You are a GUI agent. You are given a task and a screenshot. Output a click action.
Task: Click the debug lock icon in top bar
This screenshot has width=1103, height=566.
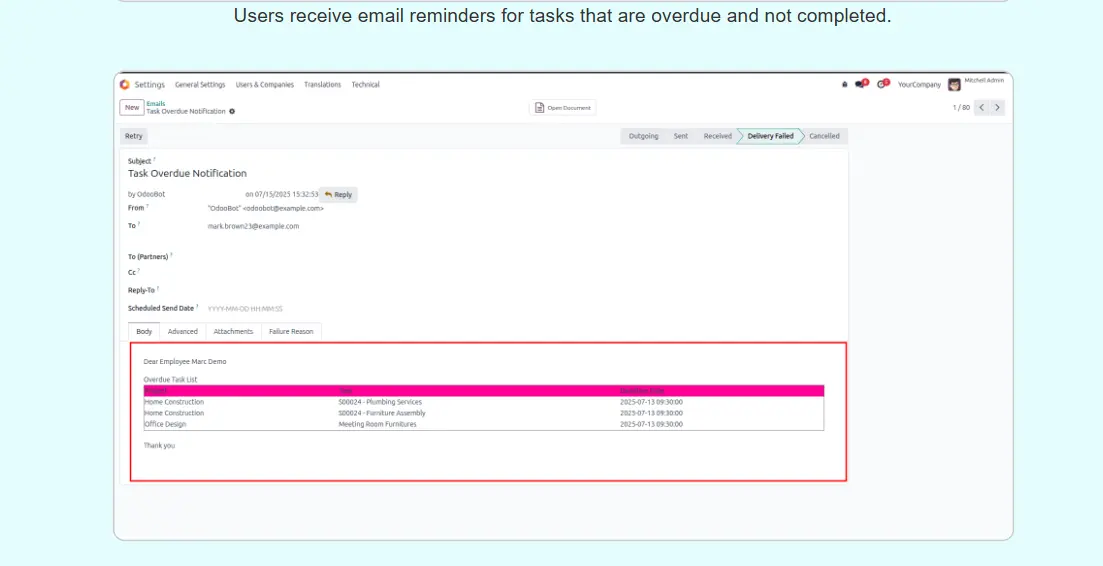click(844, 85)
